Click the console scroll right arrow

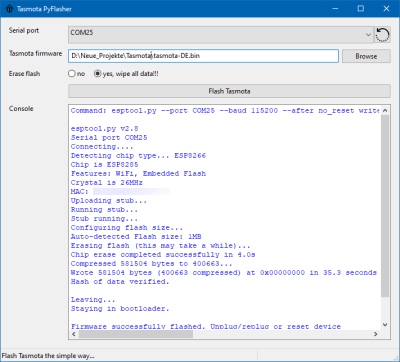click(x=376, y=334)
